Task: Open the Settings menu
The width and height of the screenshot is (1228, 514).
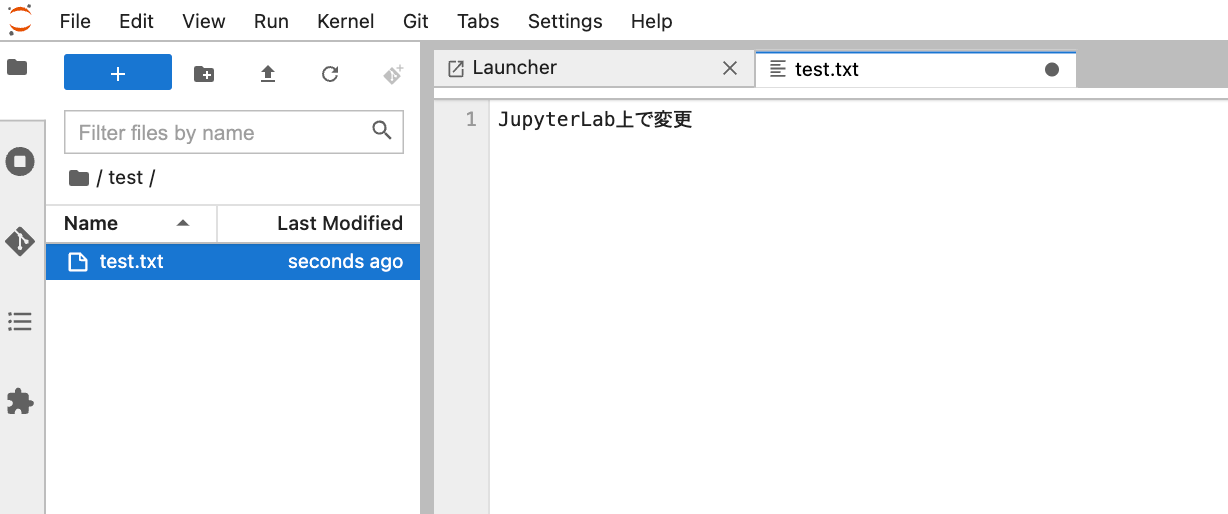Action: 565,21
